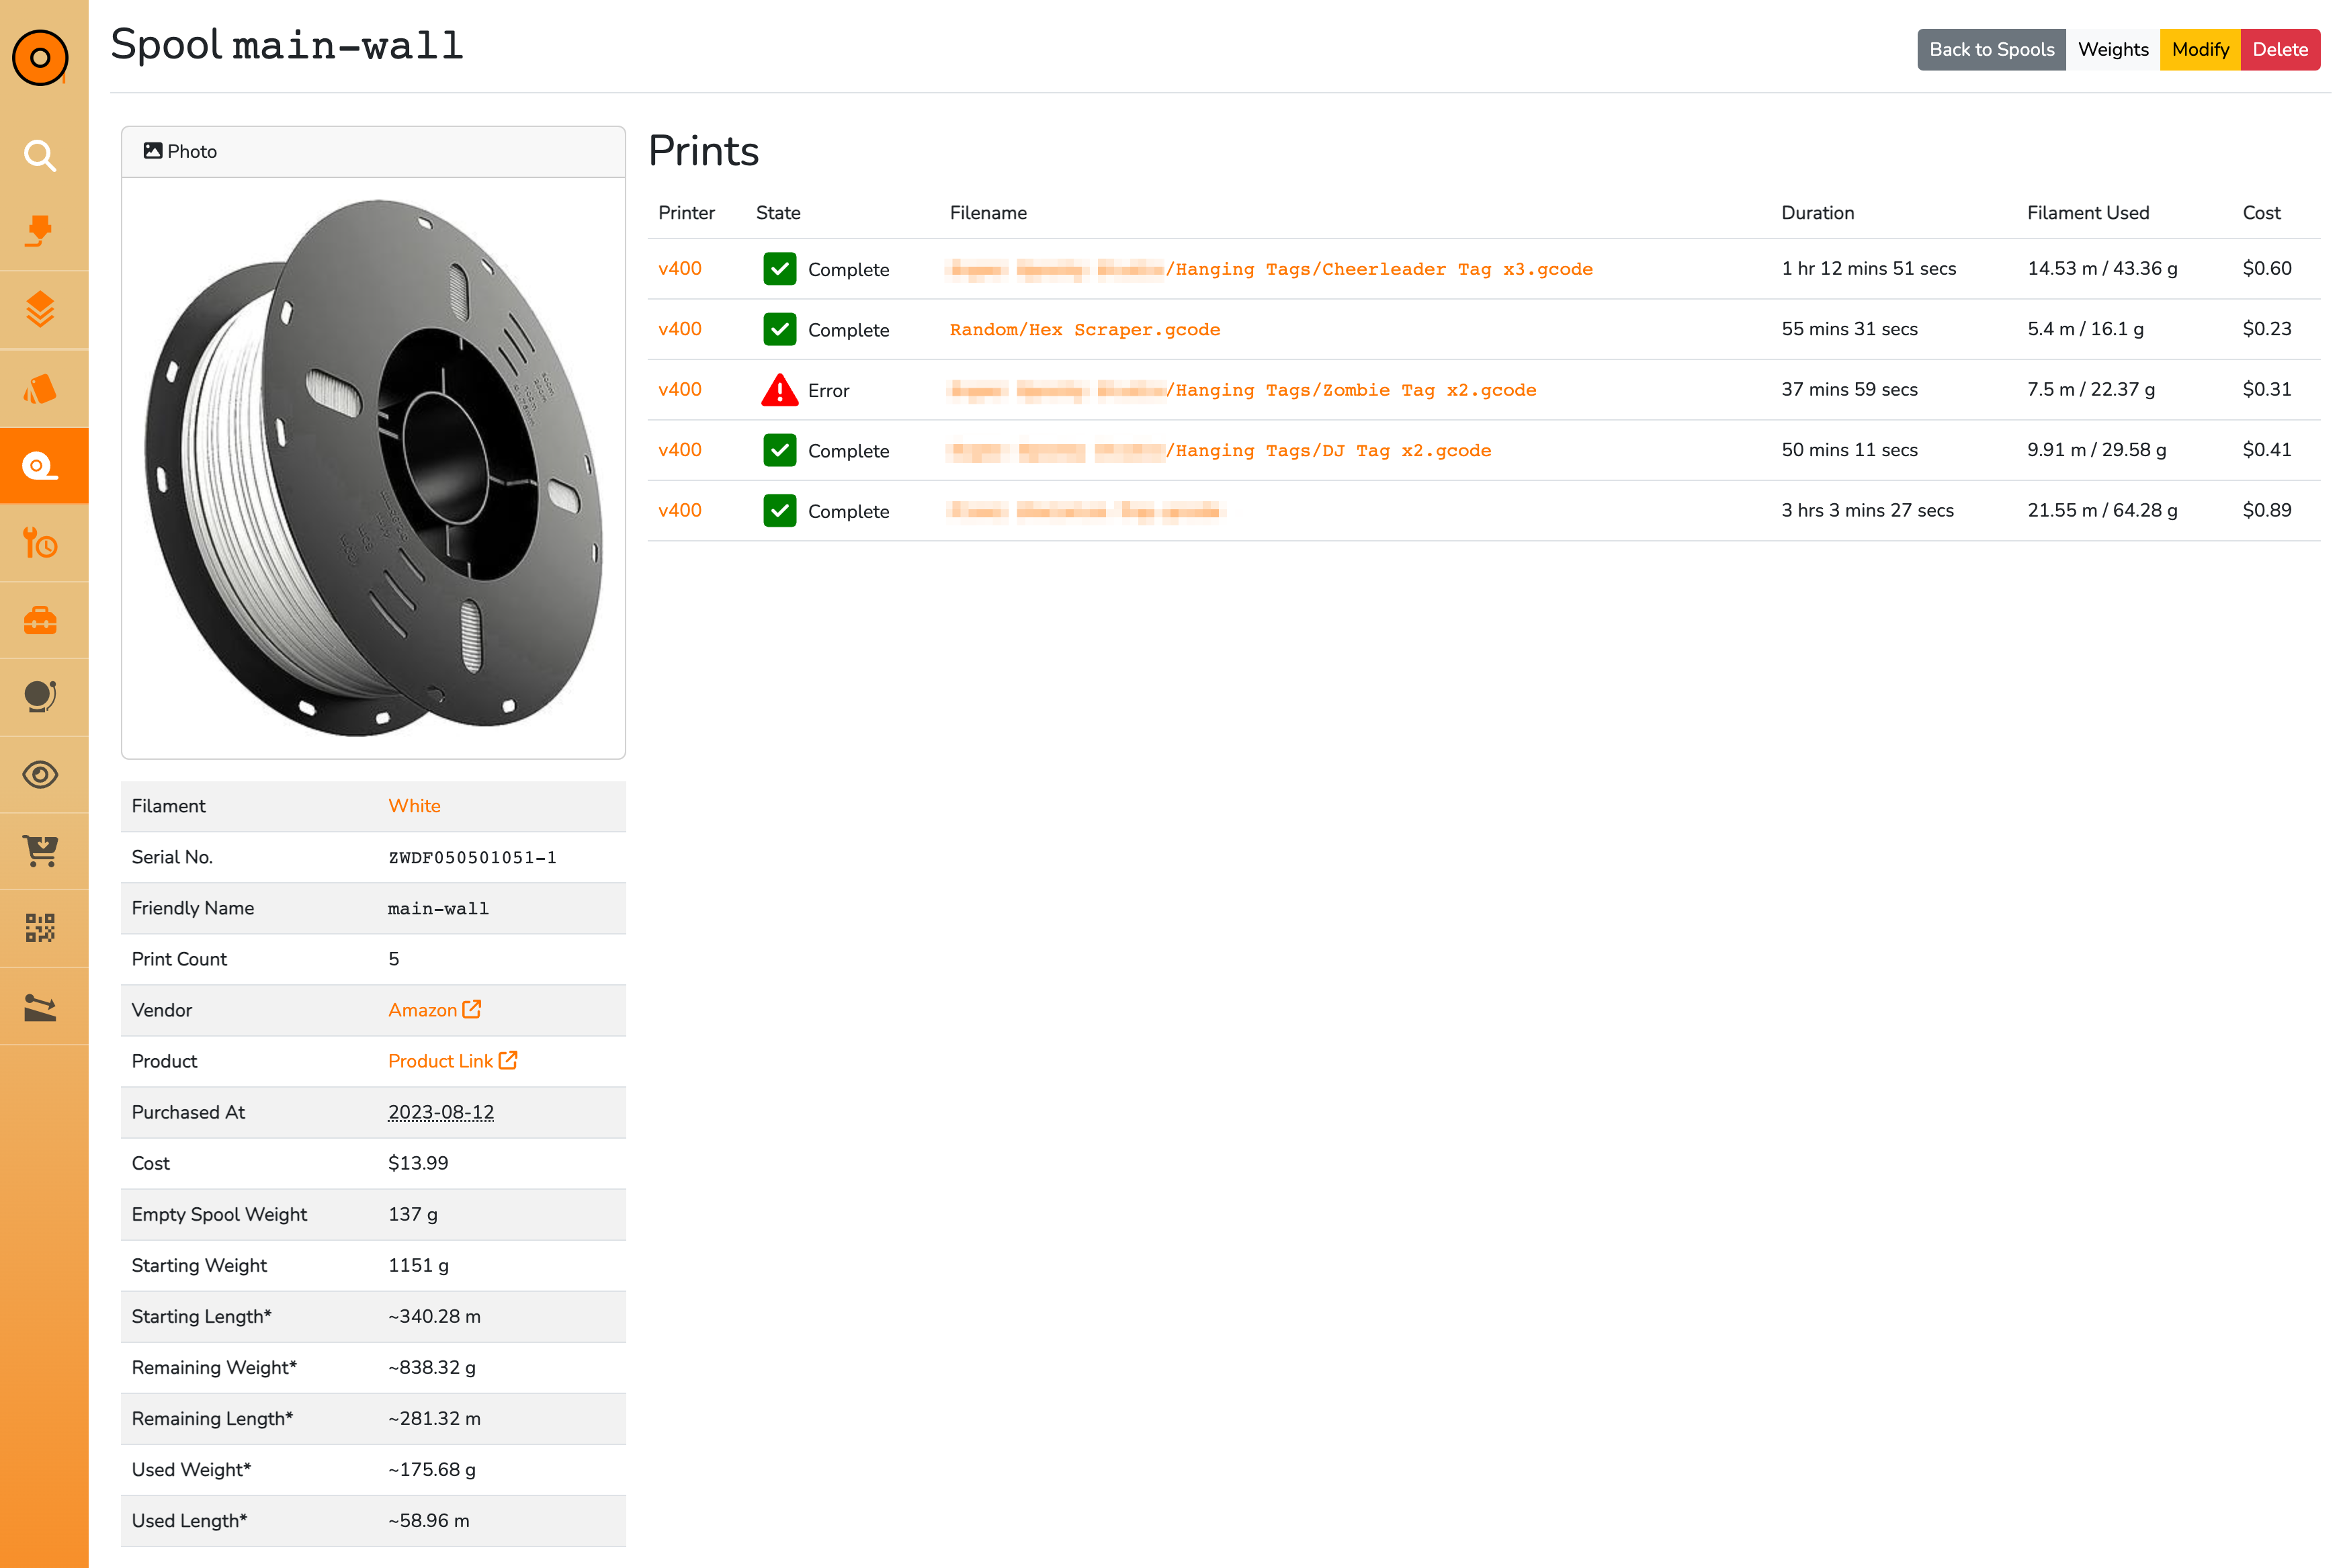Image resolution: width=2341 pixels, height=1568 pixels.
Task: Click the Error warning triangle on Zombie Tag print
Action: click(779, 390)
